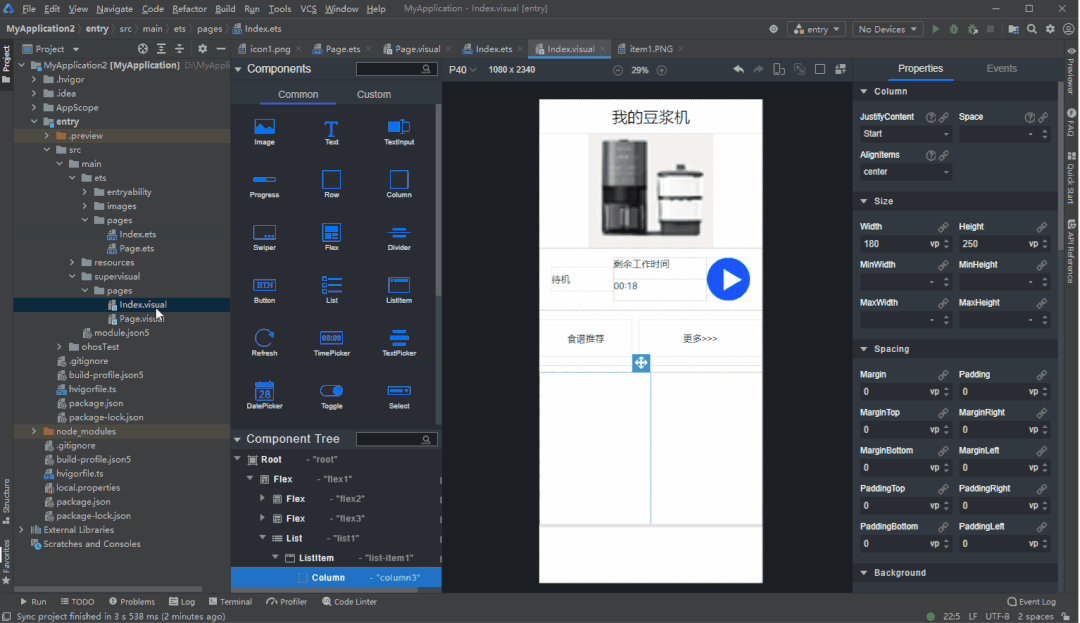Image resolution: width=1080 pixels, height=623 pixels.
Task: Open the AlignItems dropdown showing center
Action: coord(905,172)
